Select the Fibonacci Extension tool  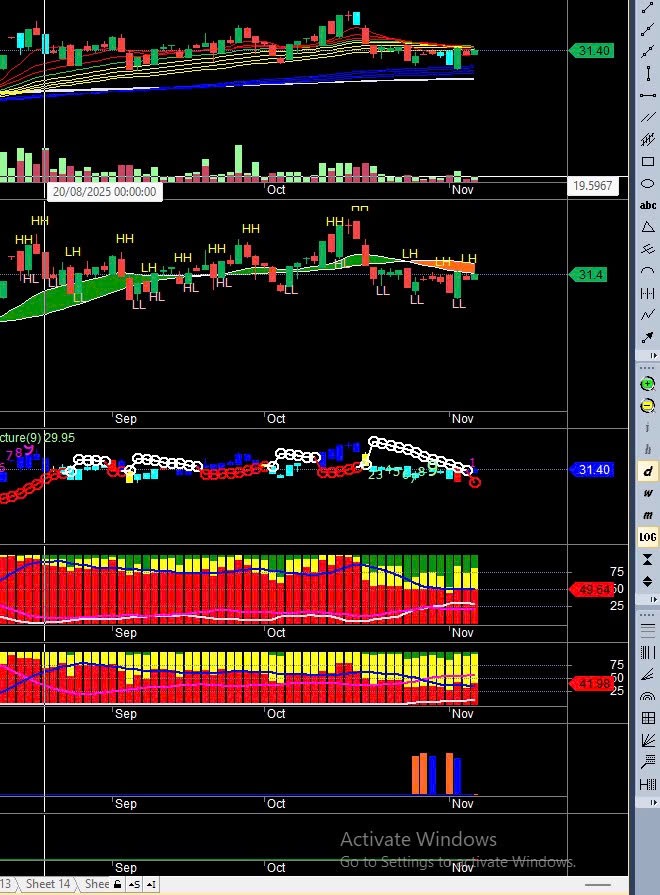[647, 762]
